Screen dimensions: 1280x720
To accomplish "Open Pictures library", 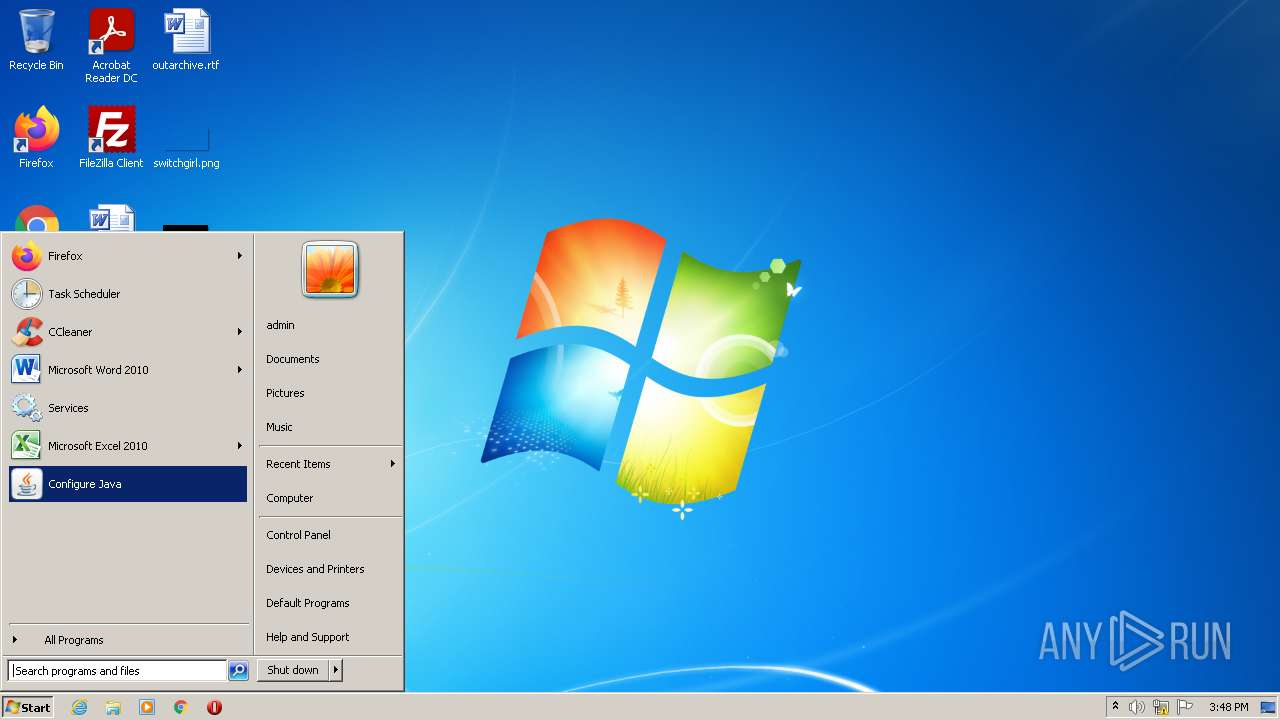I will coord(330,393).
